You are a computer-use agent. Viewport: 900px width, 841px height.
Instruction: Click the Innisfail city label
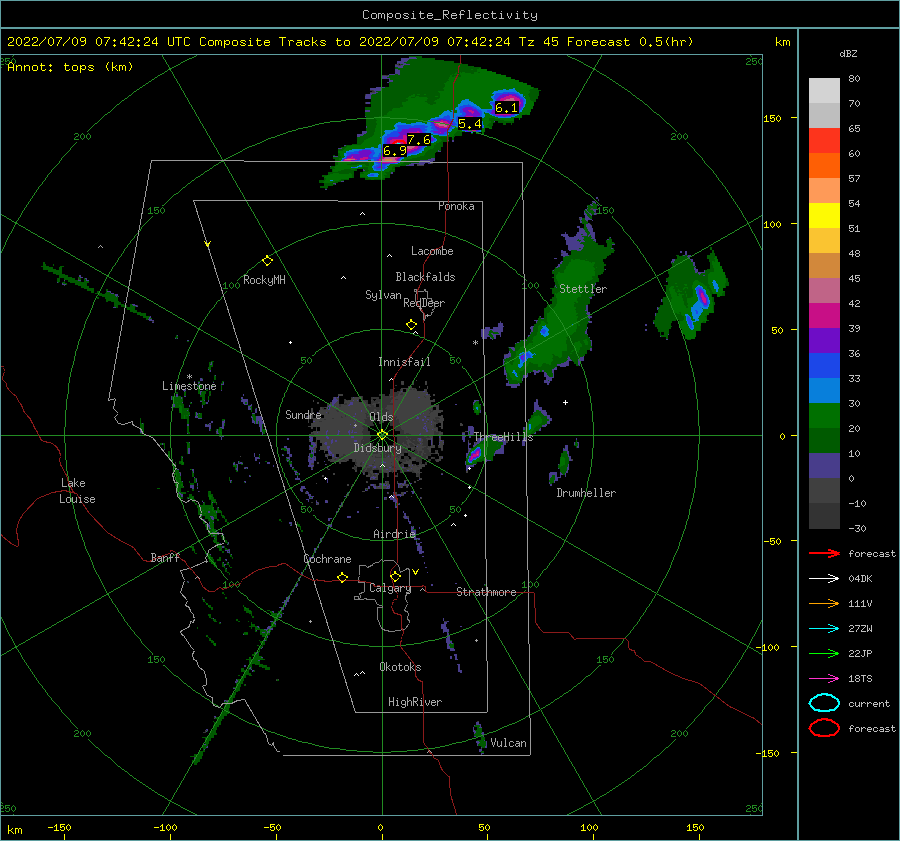[404, 362]
